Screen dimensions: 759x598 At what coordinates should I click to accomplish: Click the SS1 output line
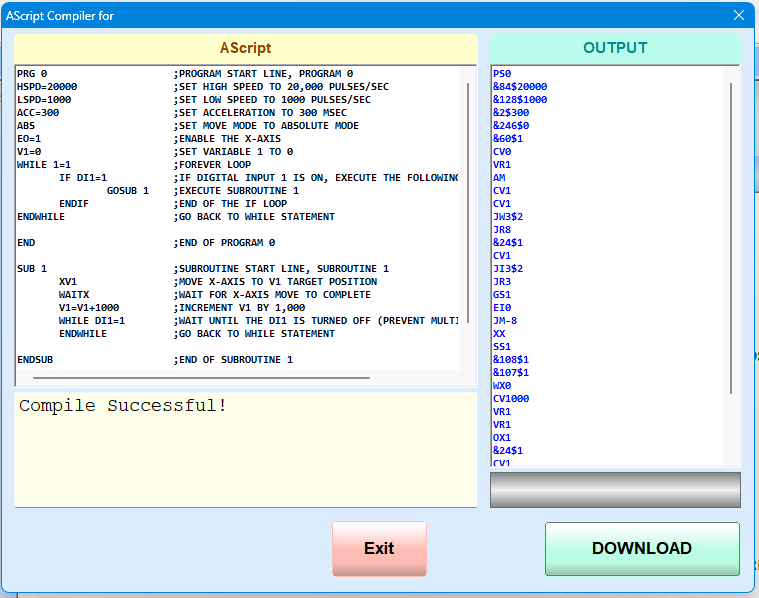pyautogui.click(x=502, y=347)
